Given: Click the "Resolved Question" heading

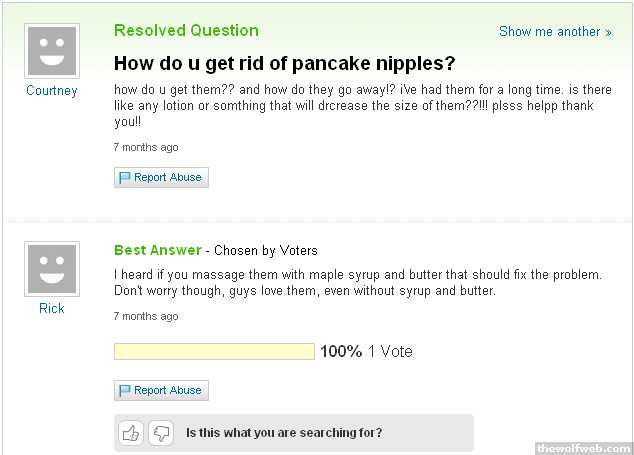Looking at the screenshot, I should pos(186,30).
